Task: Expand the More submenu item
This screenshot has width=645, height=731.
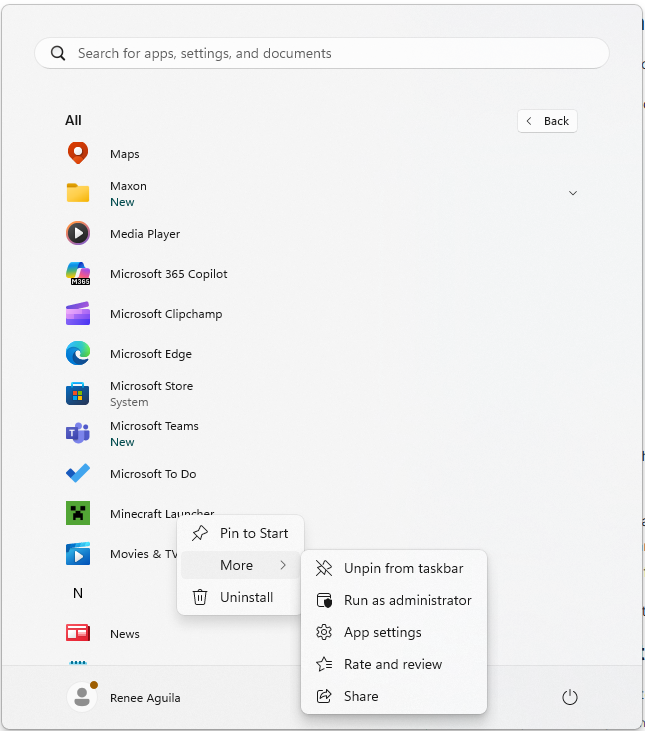Action: (240, 565)
